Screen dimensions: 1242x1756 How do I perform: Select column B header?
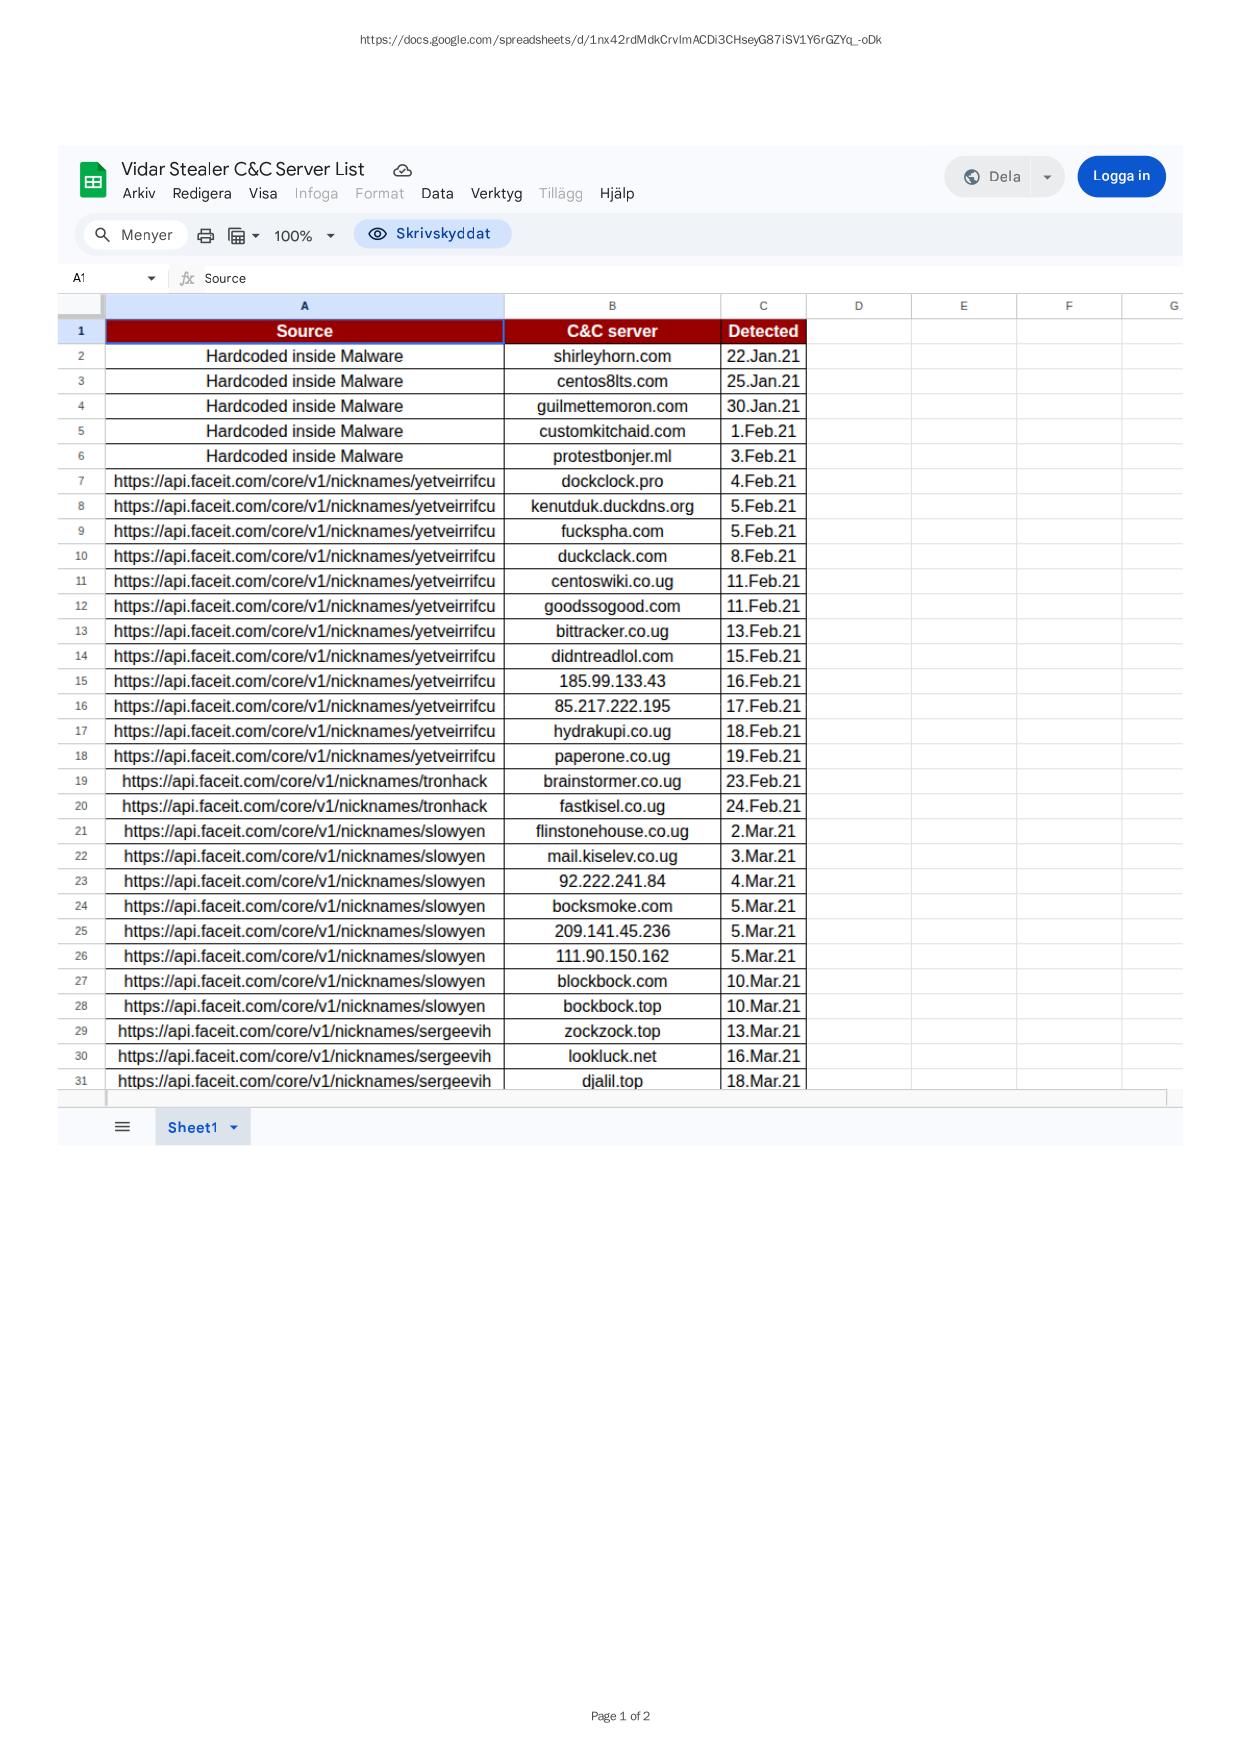612,306
